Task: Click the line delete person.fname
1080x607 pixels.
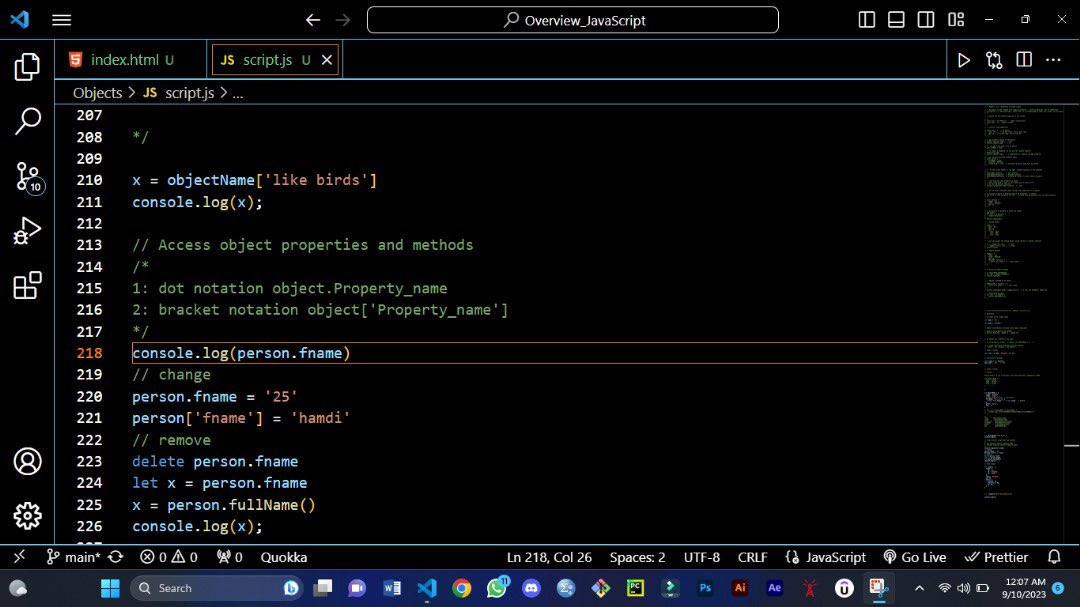Action: coord(215,461)
